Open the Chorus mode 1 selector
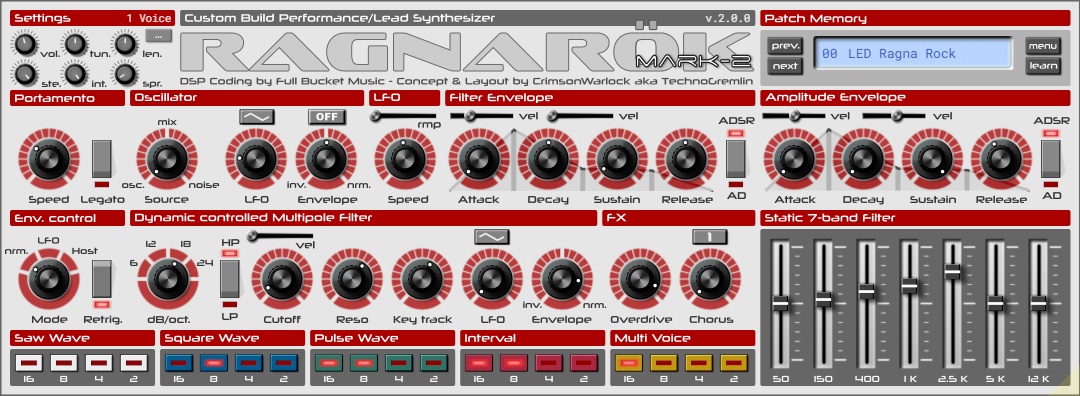 point(709,237)
